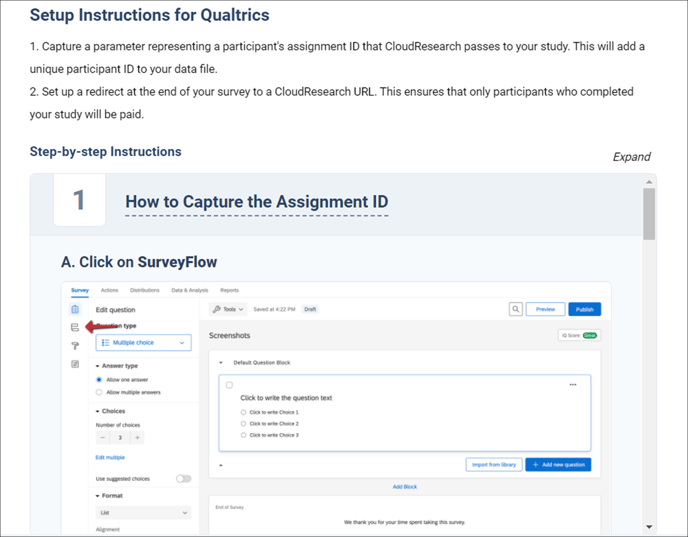Image resolution: width=688 pixels, height=537 pixels.
Task: Open the Survey Options icon in sidebar
Action: click(75, 364)
